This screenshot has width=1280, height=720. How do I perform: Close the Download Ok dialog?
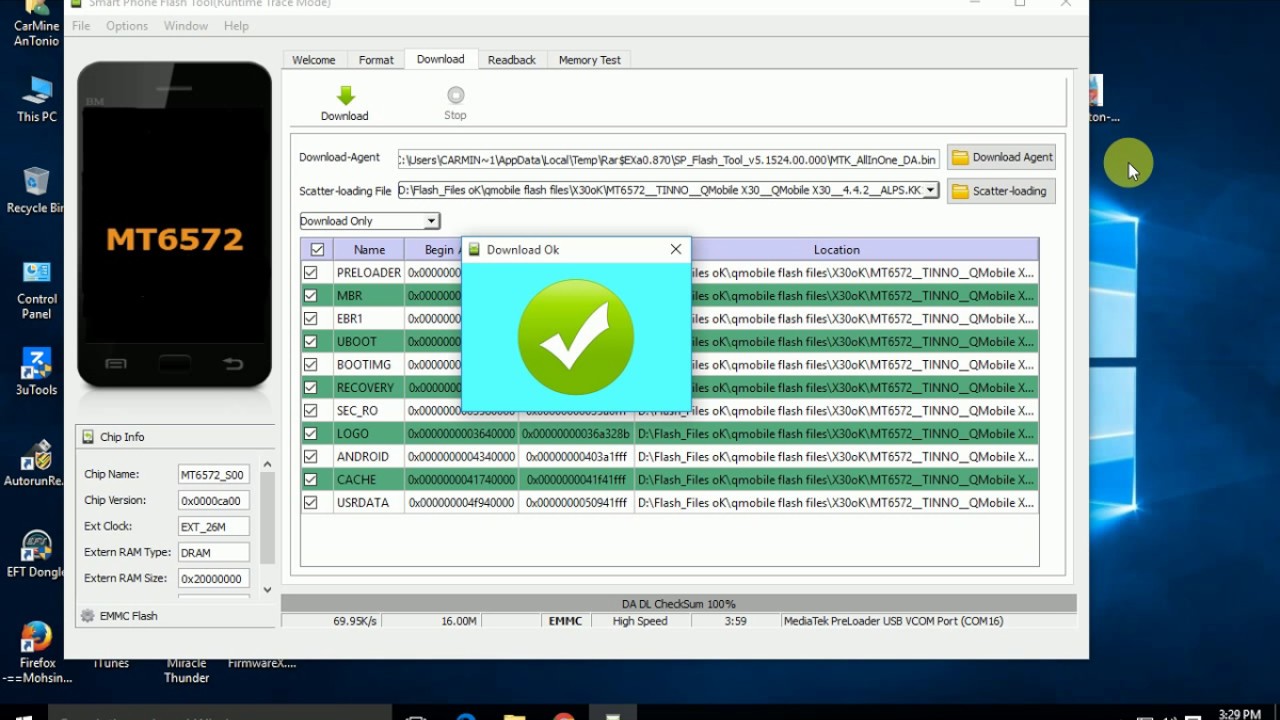coord(676,249)
